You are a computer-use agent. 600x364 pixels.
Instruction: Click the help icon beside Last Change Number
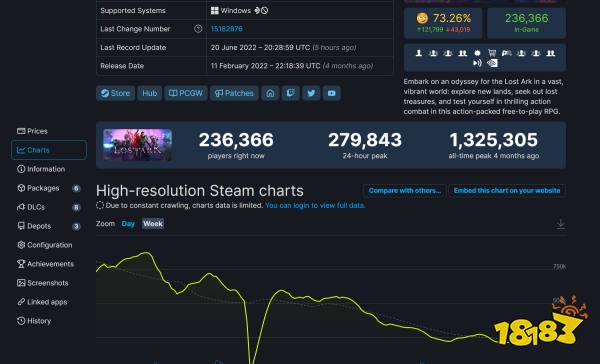coord(198,29)
